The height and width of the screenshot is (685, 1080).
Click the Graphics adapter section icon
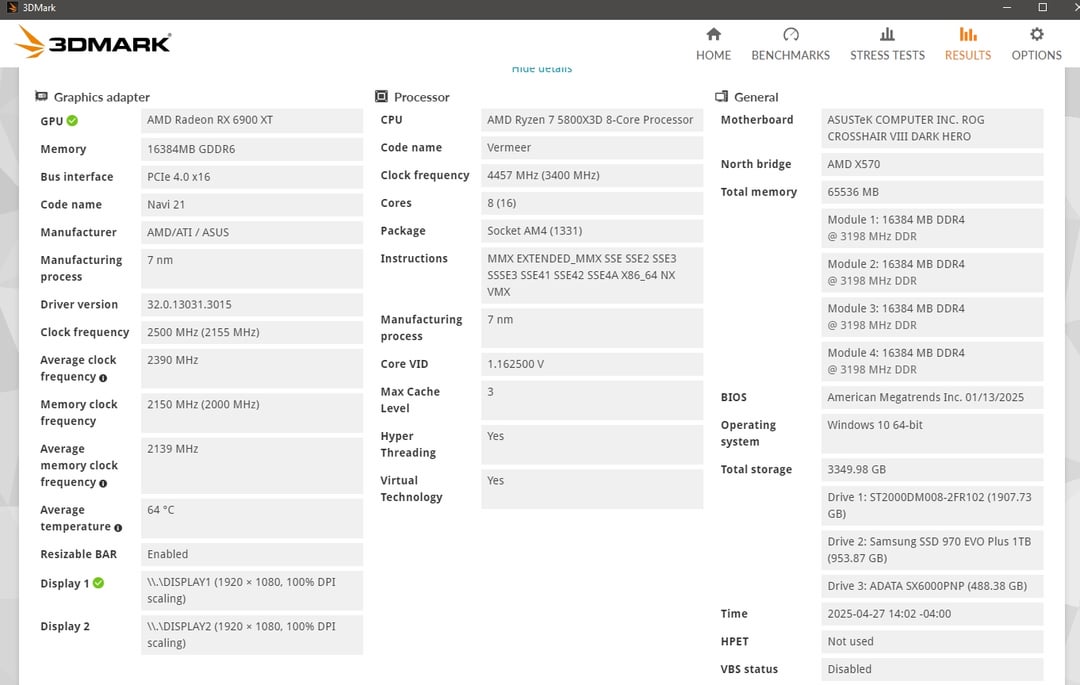click(41, 96)
